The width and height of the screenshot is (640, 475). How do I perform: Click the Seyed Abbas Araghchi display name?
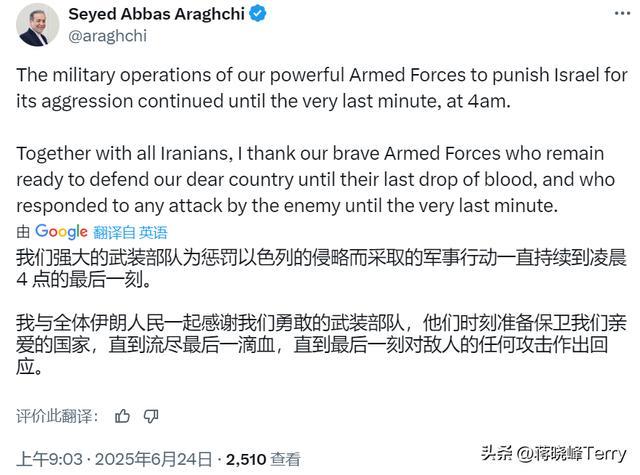(156, 14)
